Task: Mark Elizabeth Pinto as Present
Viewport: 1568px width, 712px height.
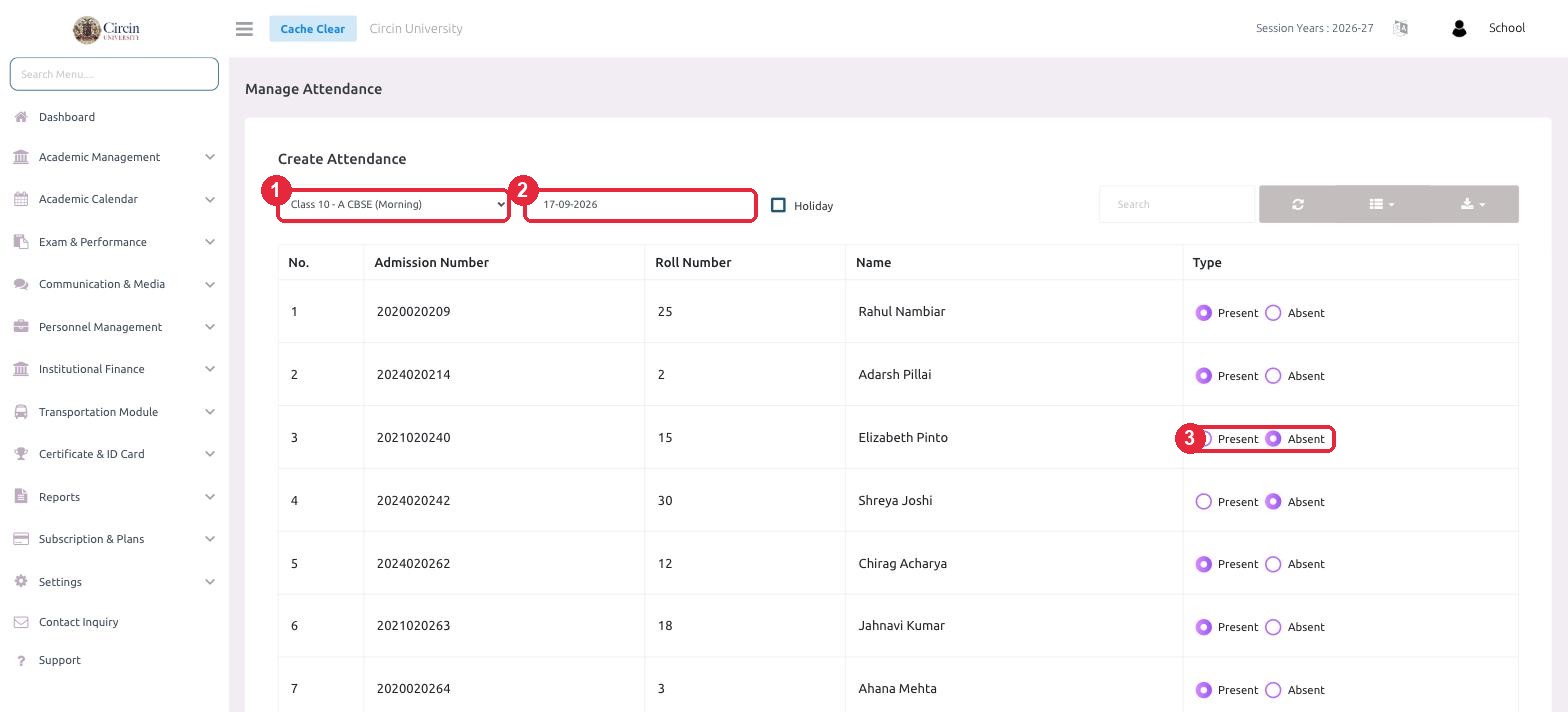Action: tap(1204, 439)
